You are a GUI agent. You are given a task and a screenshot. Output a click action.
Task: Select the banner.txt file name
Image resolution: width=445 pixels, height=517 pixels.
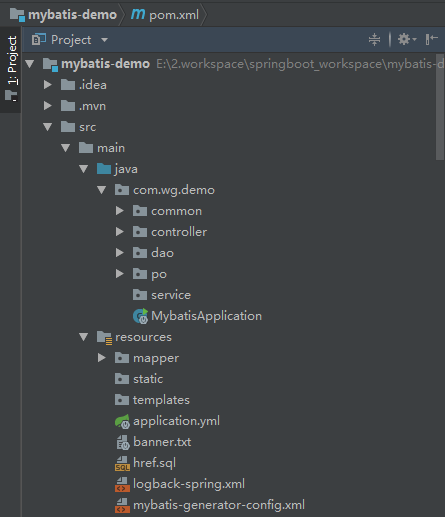pos(162,442)
